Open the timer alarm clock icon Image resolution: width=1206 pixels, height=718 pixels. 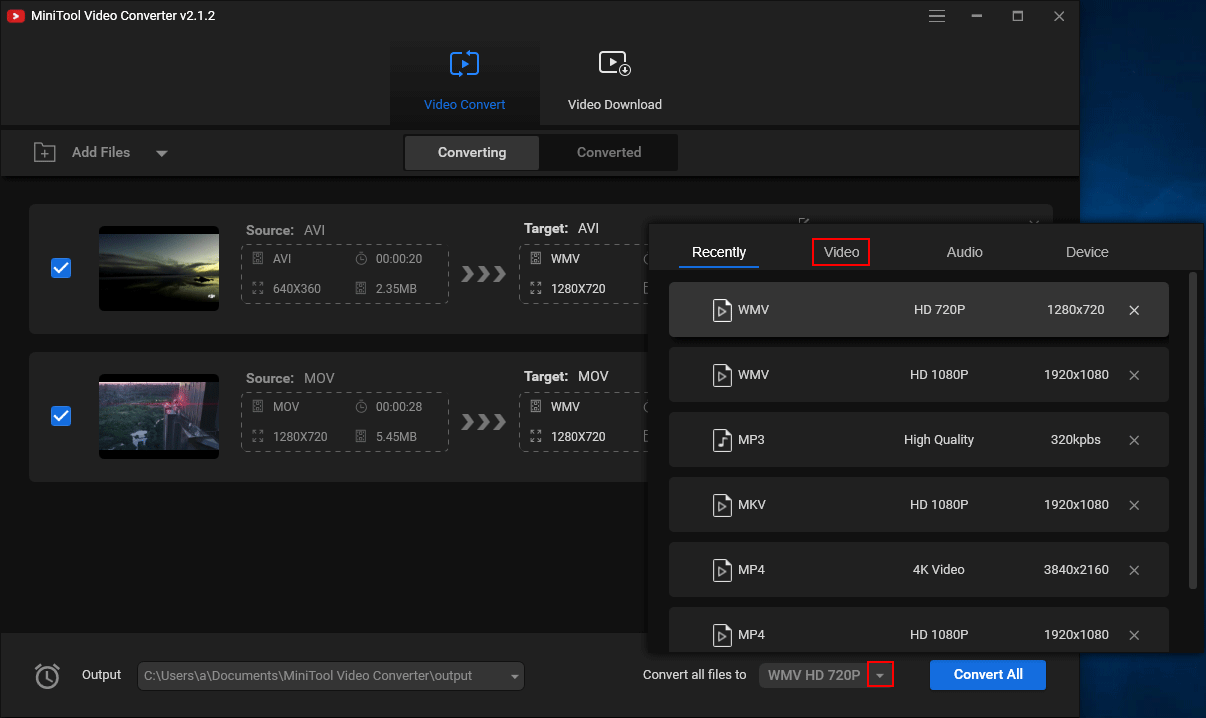47,676
